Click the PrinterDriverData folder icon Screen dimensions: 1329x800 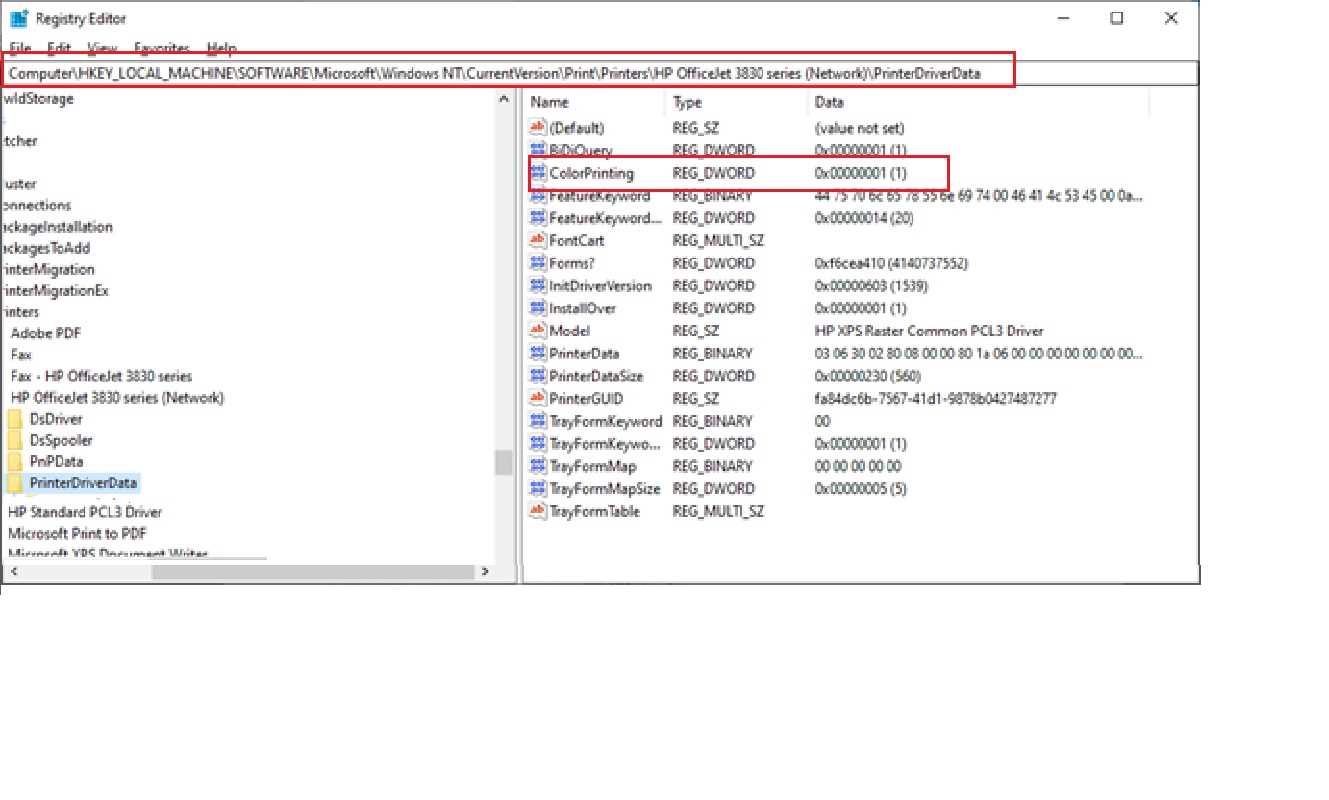[15, 483]
